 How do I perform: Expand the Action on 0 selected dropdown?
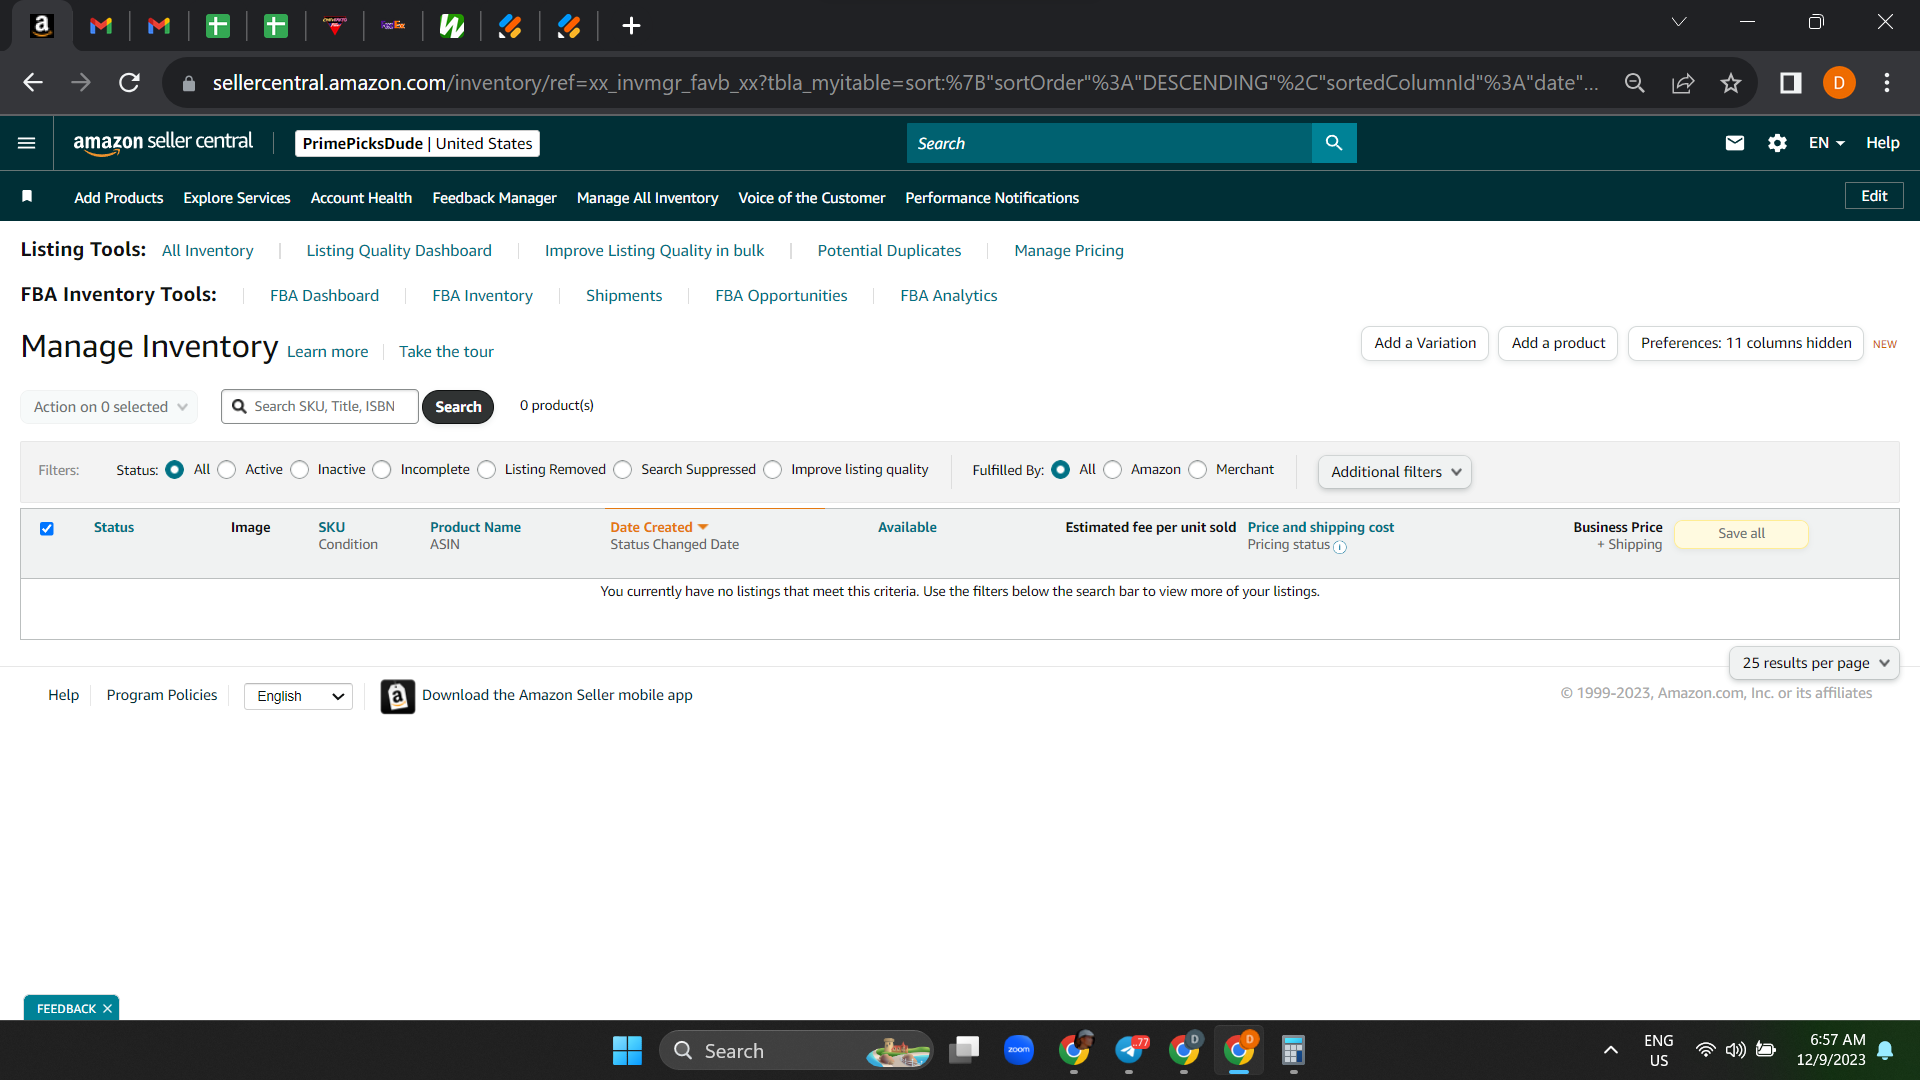[x=109, y=407]
